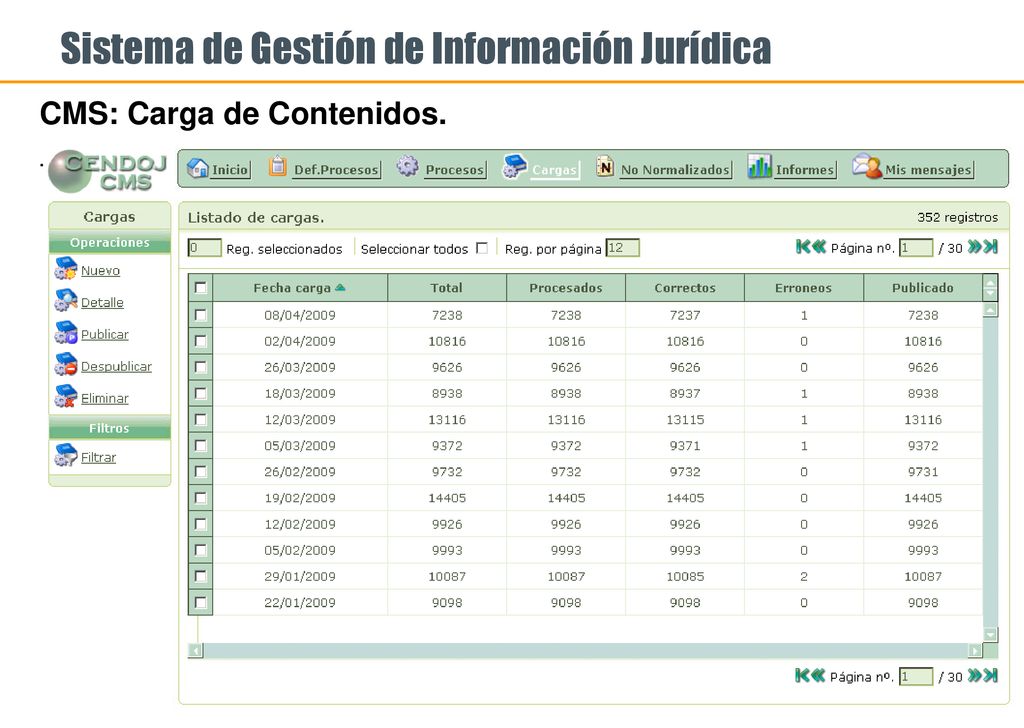Select the 12/03/2009 row checkbox
Screen dimensions: 1024x728
coord(200,420)
